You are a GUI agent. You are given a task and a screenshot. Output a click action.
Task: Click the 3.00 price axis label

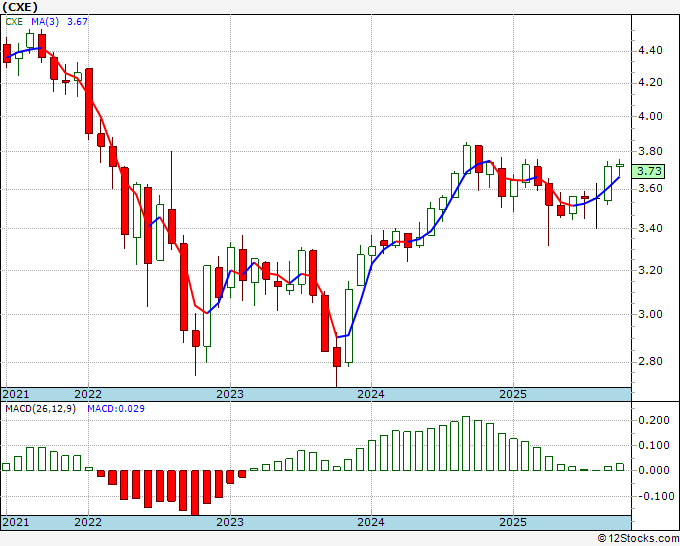point(650,314)
